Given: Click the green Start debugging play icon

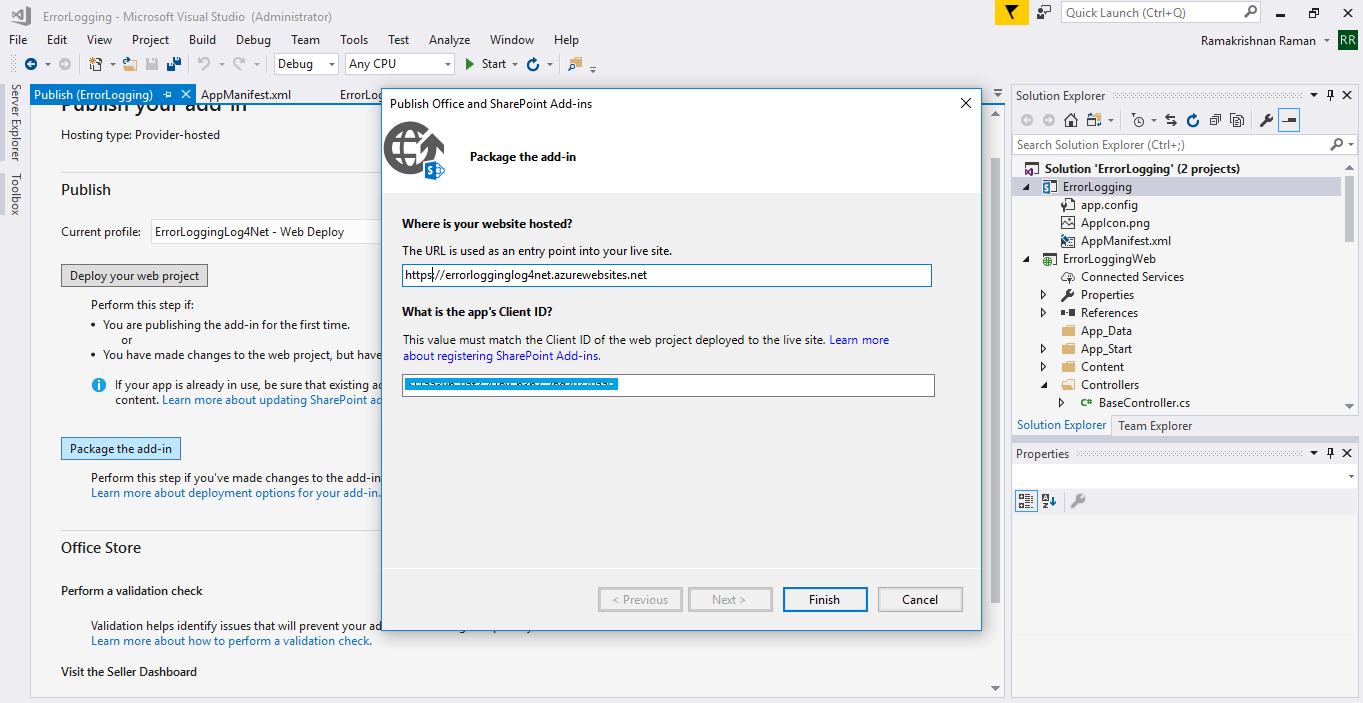Looking at the screenshot, I should (470, 64).
